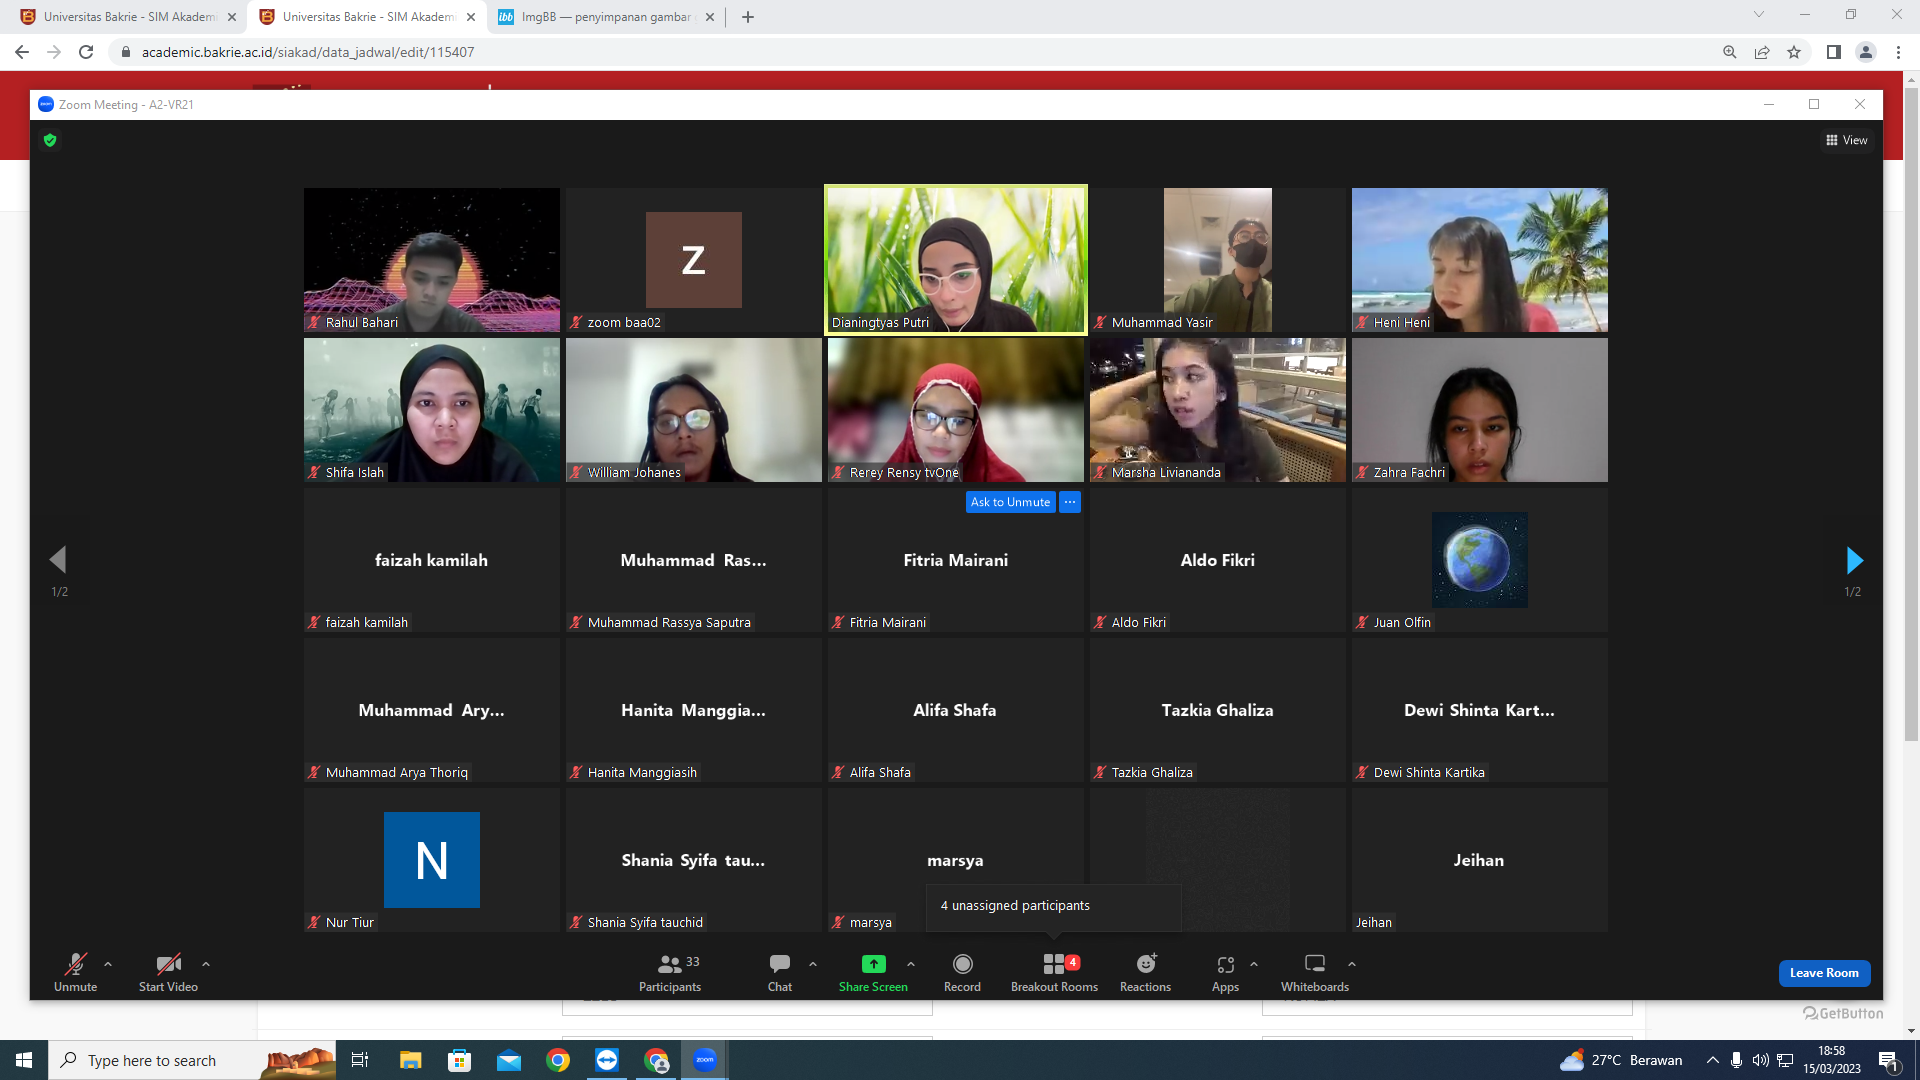The height and width of the screenshot is (1080, 1920).
Task: Close the first Universitas Bakrie tab
Action: point(232,17)
